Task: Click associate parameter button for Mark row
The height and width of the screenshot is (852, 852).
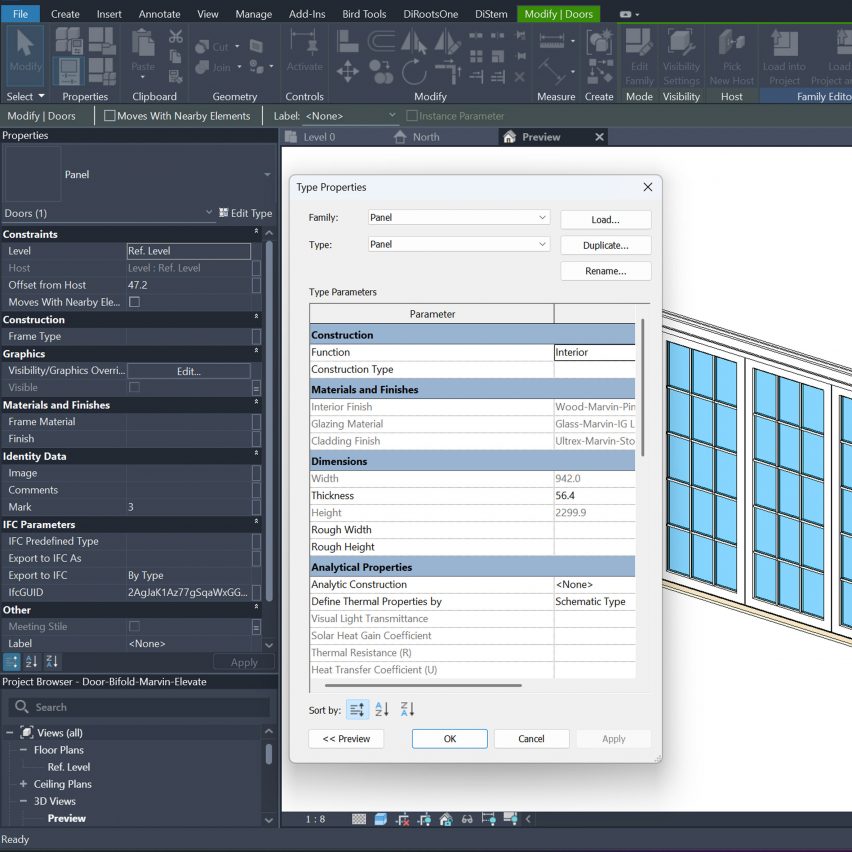Action: click(256, 507)
